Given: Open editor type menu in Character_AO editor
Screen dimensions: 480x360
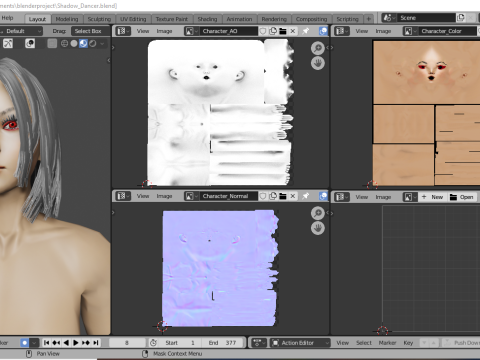Looking at the screenshot, I should click(x=123, y=31).
